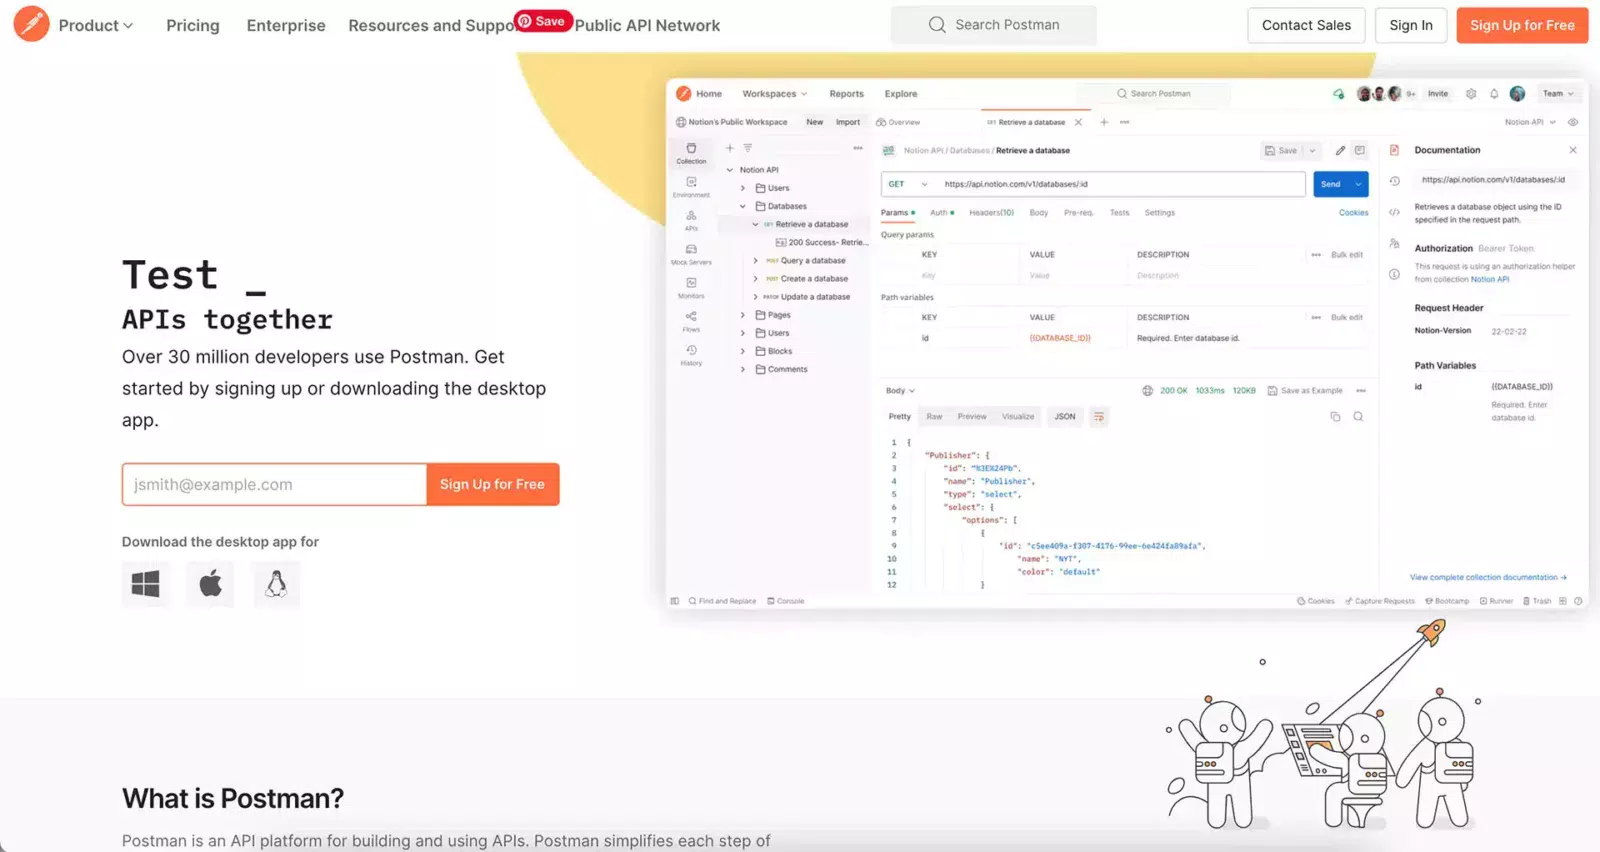Open the Team dropdown in app preview
Screen dimensions: 1600x852
(x=1558, y=94)
